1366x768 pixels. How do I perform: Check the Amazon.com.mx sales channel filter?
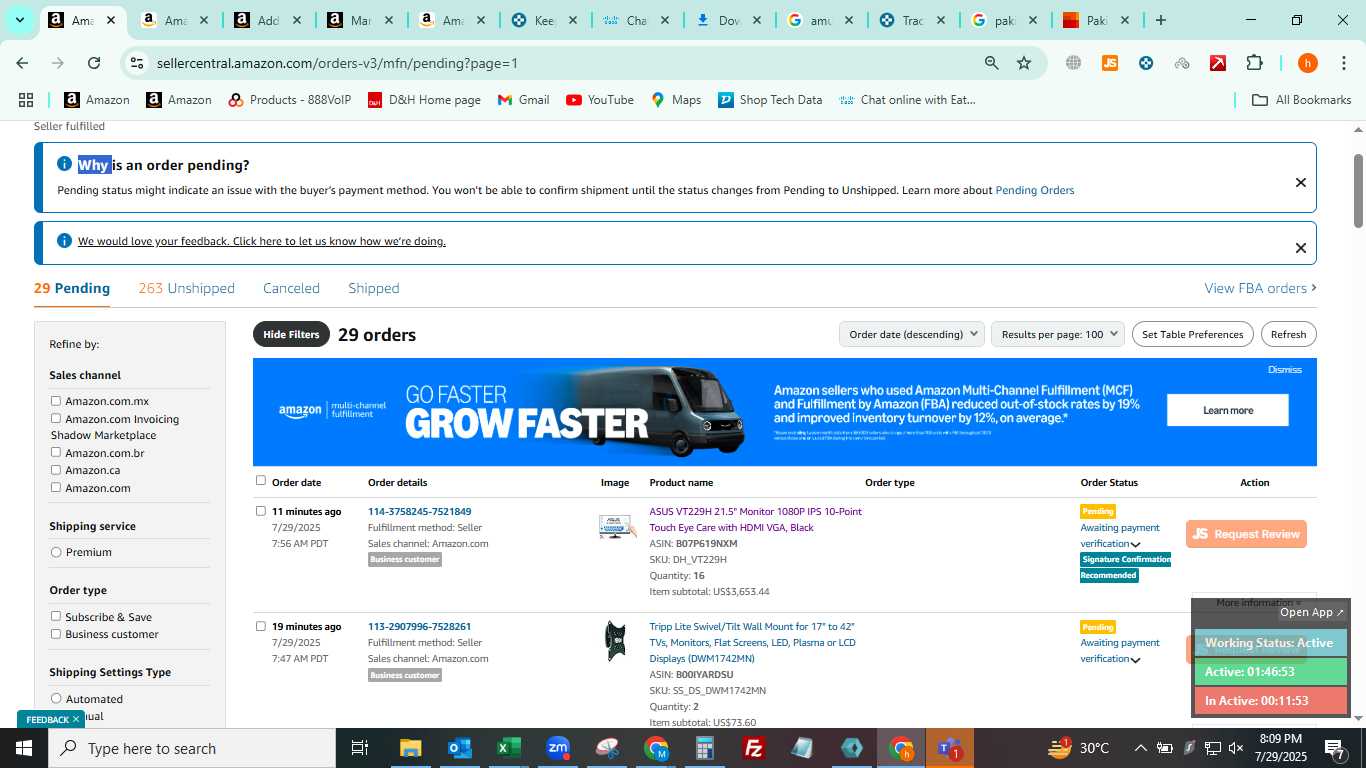tap(56, 401)
